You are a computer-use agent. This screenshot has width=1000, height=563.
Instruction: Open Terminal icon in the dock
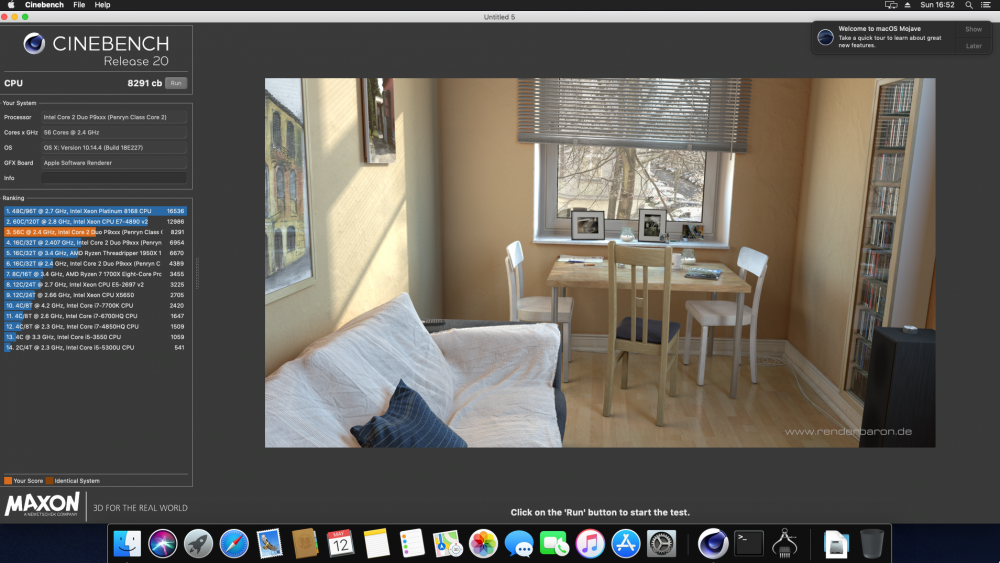click(749, 544)
